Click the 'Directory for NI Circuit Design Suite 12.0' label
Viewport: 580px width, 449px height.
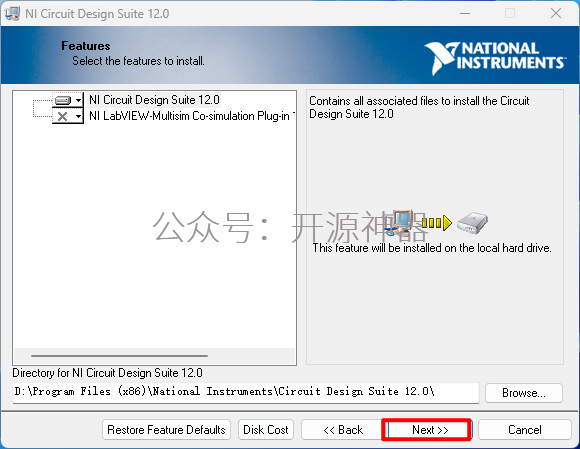107,373
